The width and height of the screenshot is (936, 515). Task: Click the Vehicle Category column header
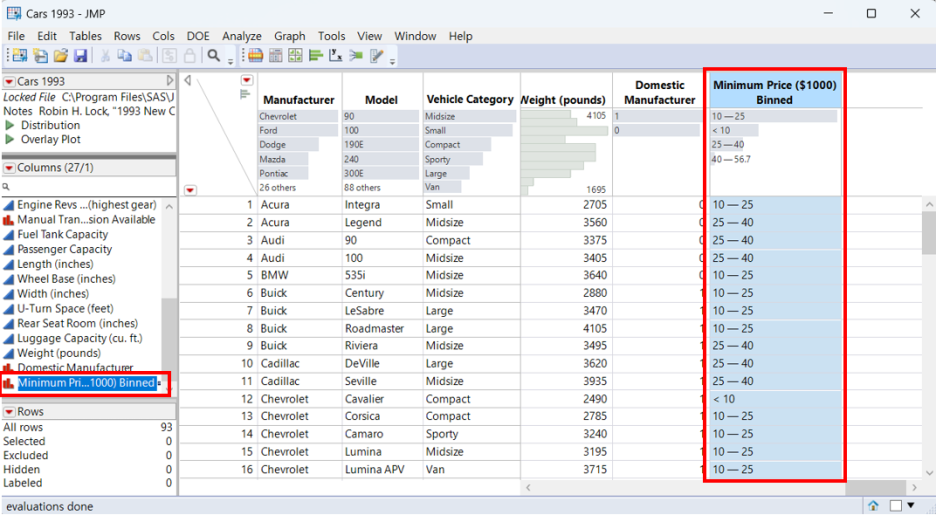coord(470,99)
